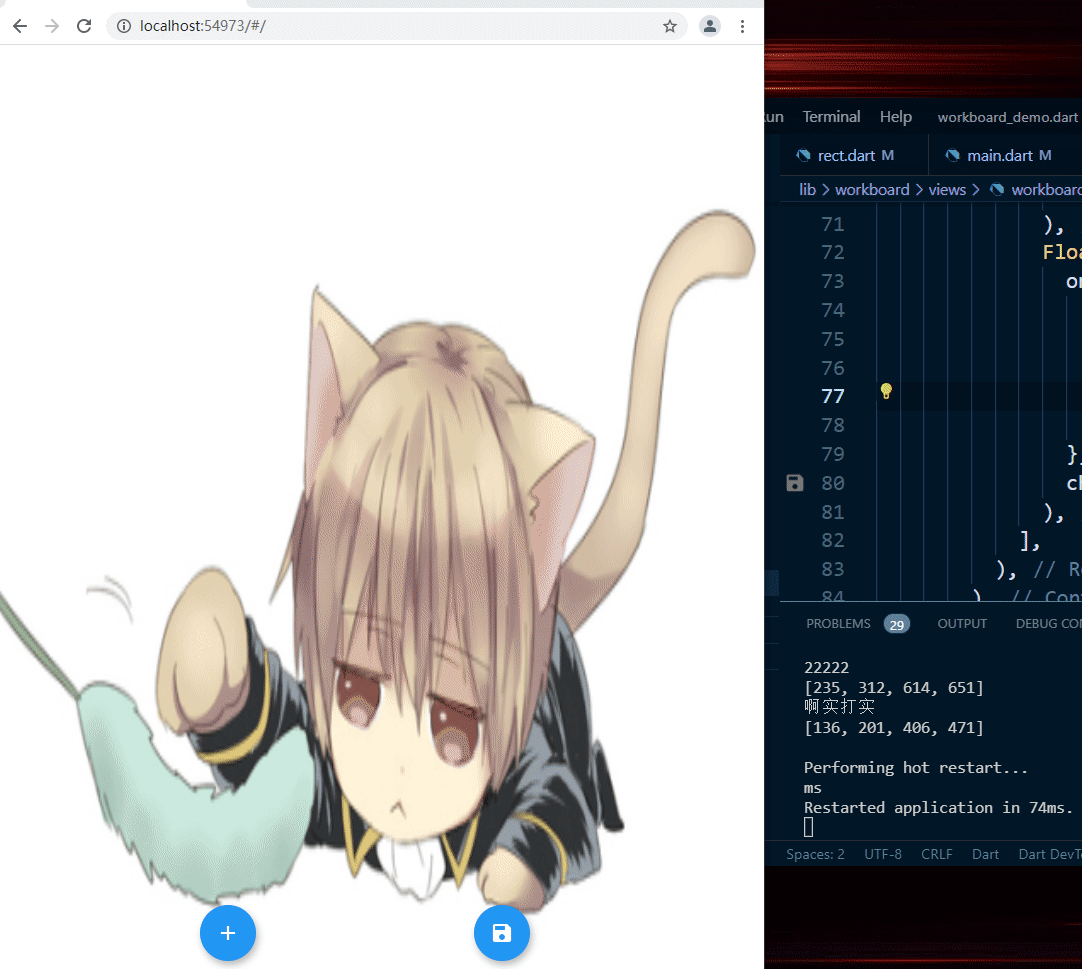Go forward in browser history

52,26
